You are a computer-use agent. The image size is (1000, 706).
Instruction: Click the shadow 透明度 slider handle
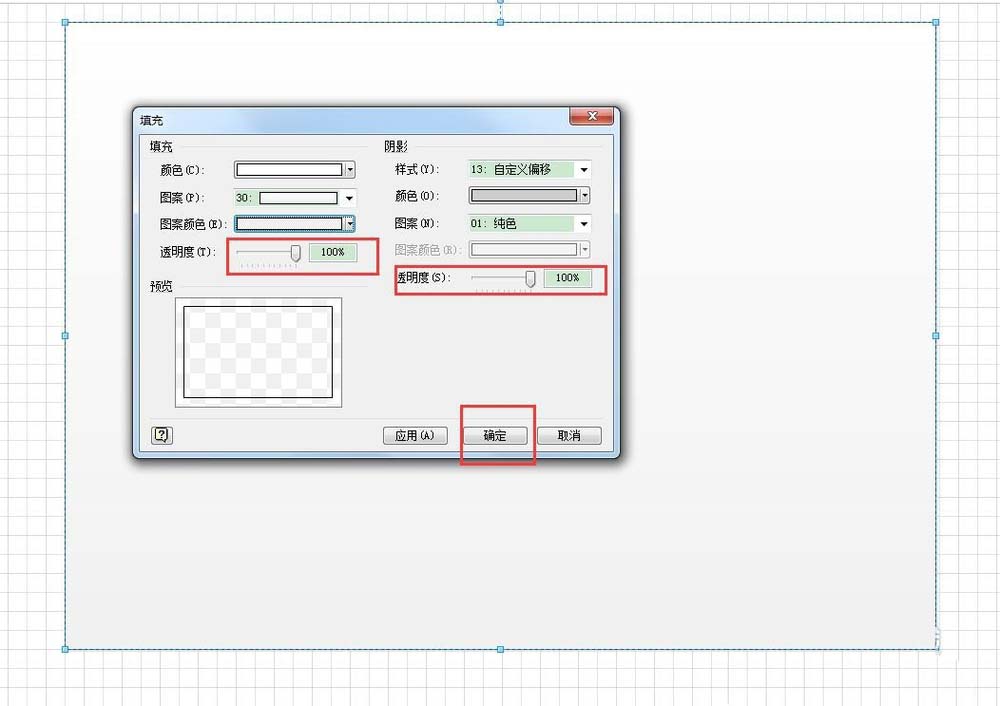pos(530,279)
